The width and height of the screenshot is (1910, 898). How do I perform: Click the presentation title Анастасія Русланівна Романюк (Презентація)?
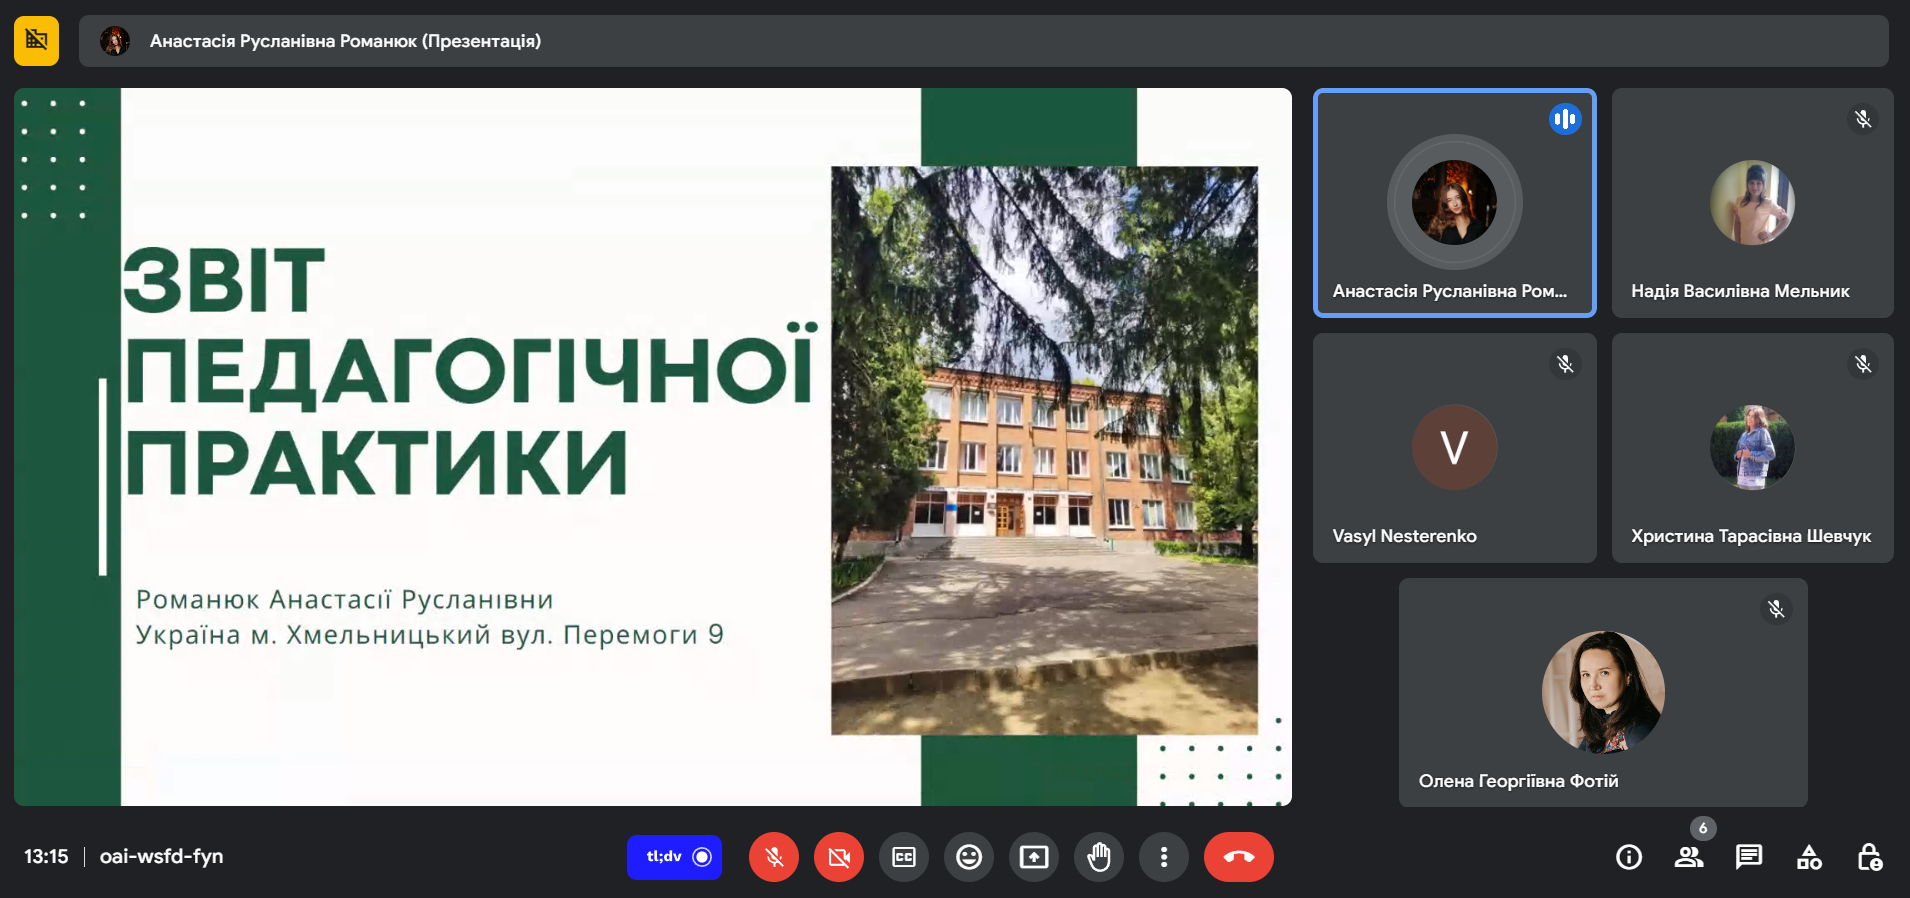pos(345,41)
